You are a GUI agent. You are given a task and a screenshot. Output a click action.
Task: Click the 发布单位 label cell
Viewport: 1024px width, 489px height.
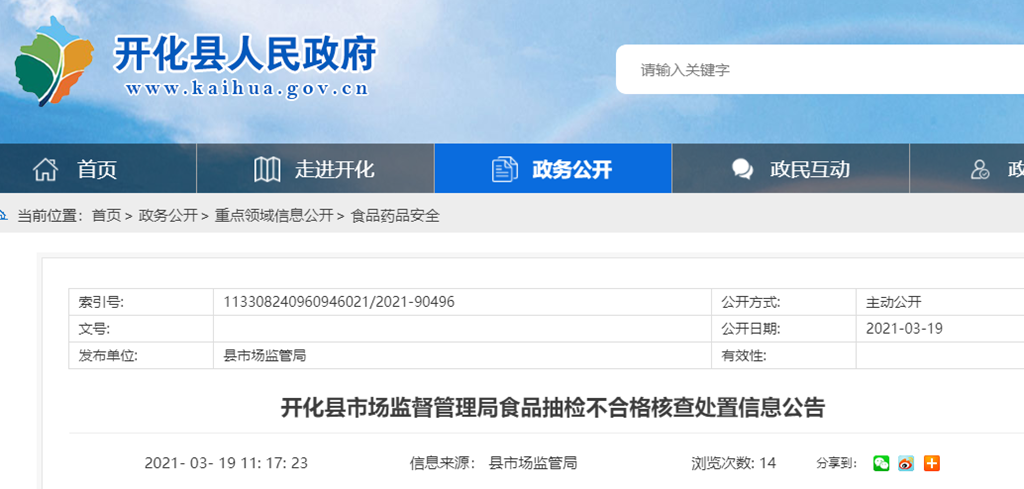point(141,356)
